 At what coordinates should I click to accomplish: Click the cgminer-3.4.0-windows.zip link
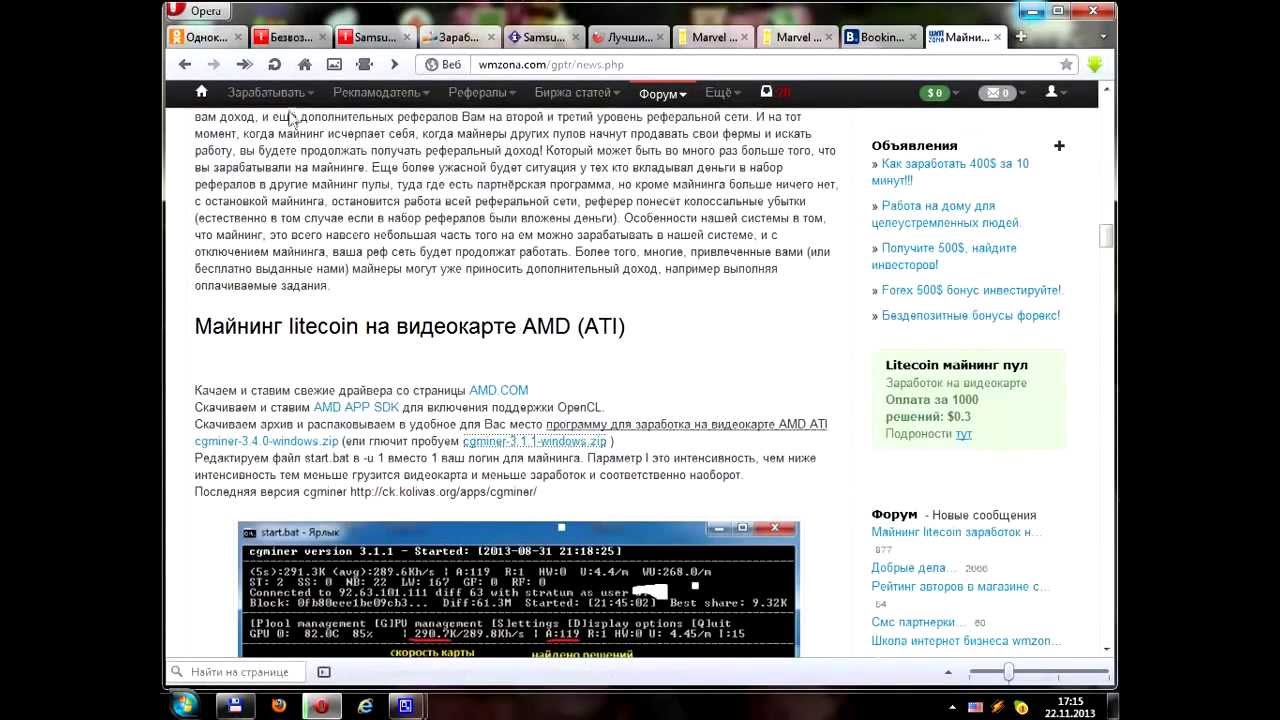[266, 441]
